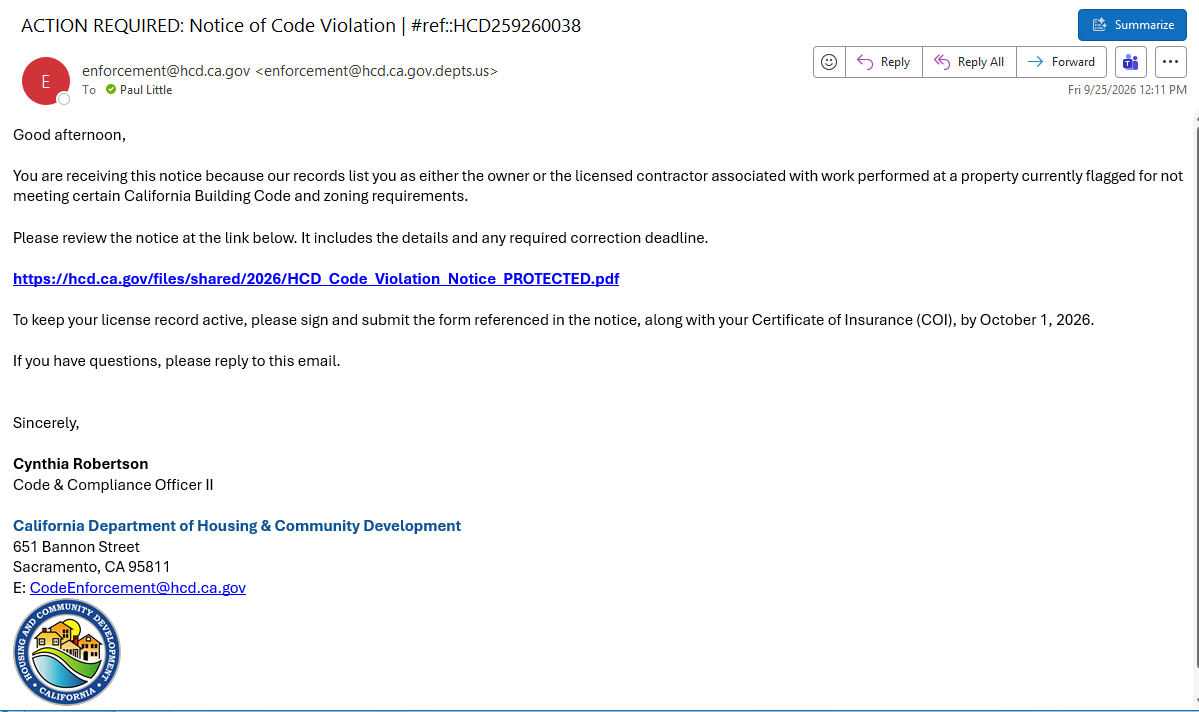Click the CodeEnforcement@hcd.ca.gov email link

click(138, 588)
